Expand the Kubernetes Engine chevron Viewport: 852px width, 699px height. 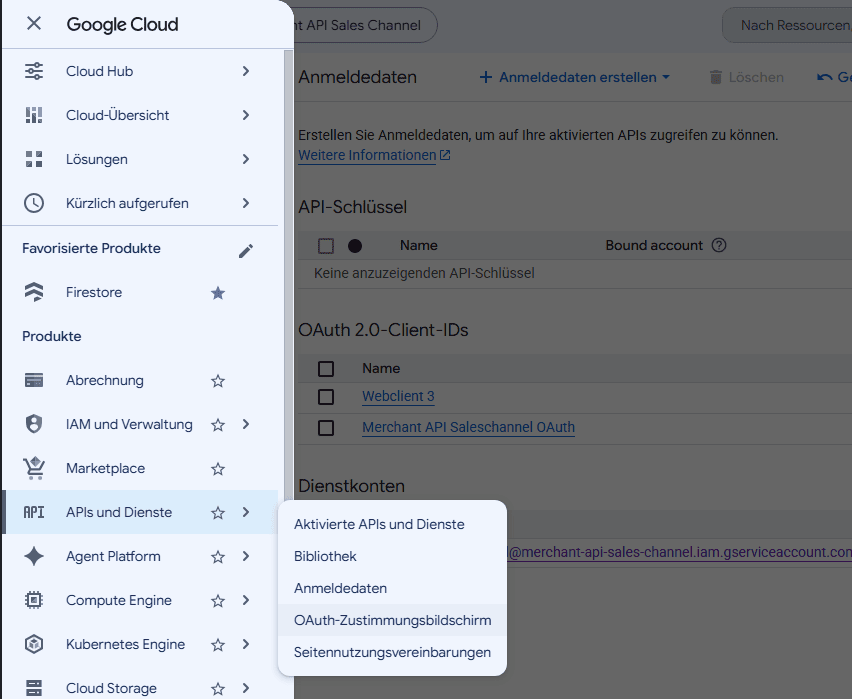[246, 644]
